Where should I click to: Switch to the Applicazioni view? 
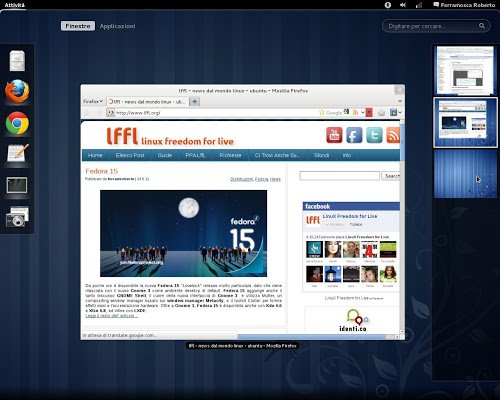117,26
